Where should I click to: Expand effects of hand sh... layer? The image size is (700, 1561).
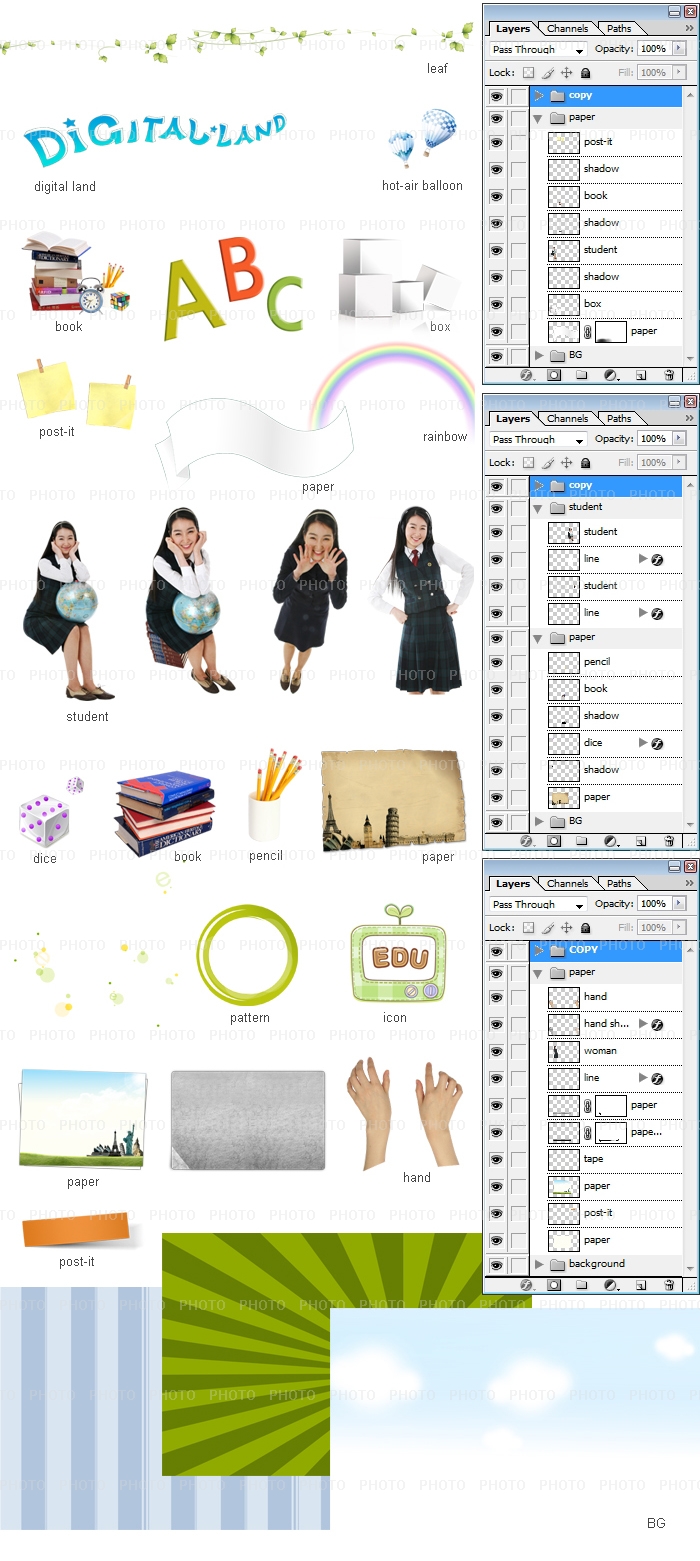point(643,1024)
